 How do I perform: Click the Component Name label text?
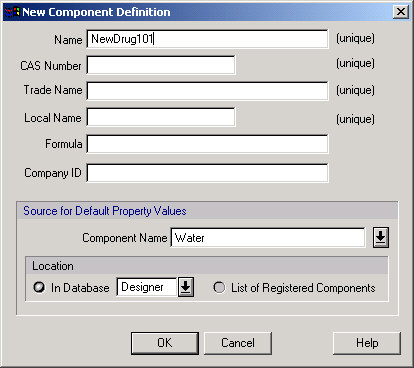coord(125,238)
